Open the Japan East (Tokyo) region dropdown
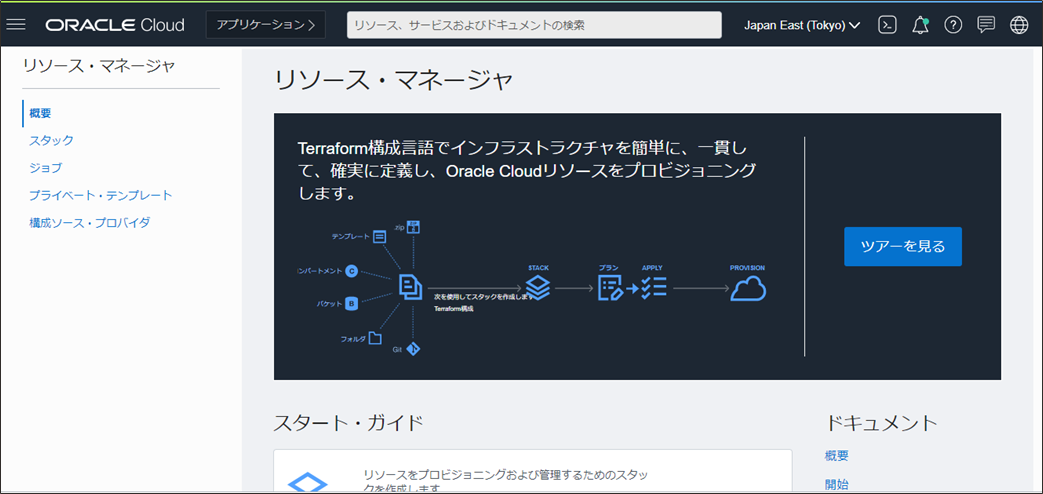This screenshot has width=1043, height=494. (x=802, y=25)
